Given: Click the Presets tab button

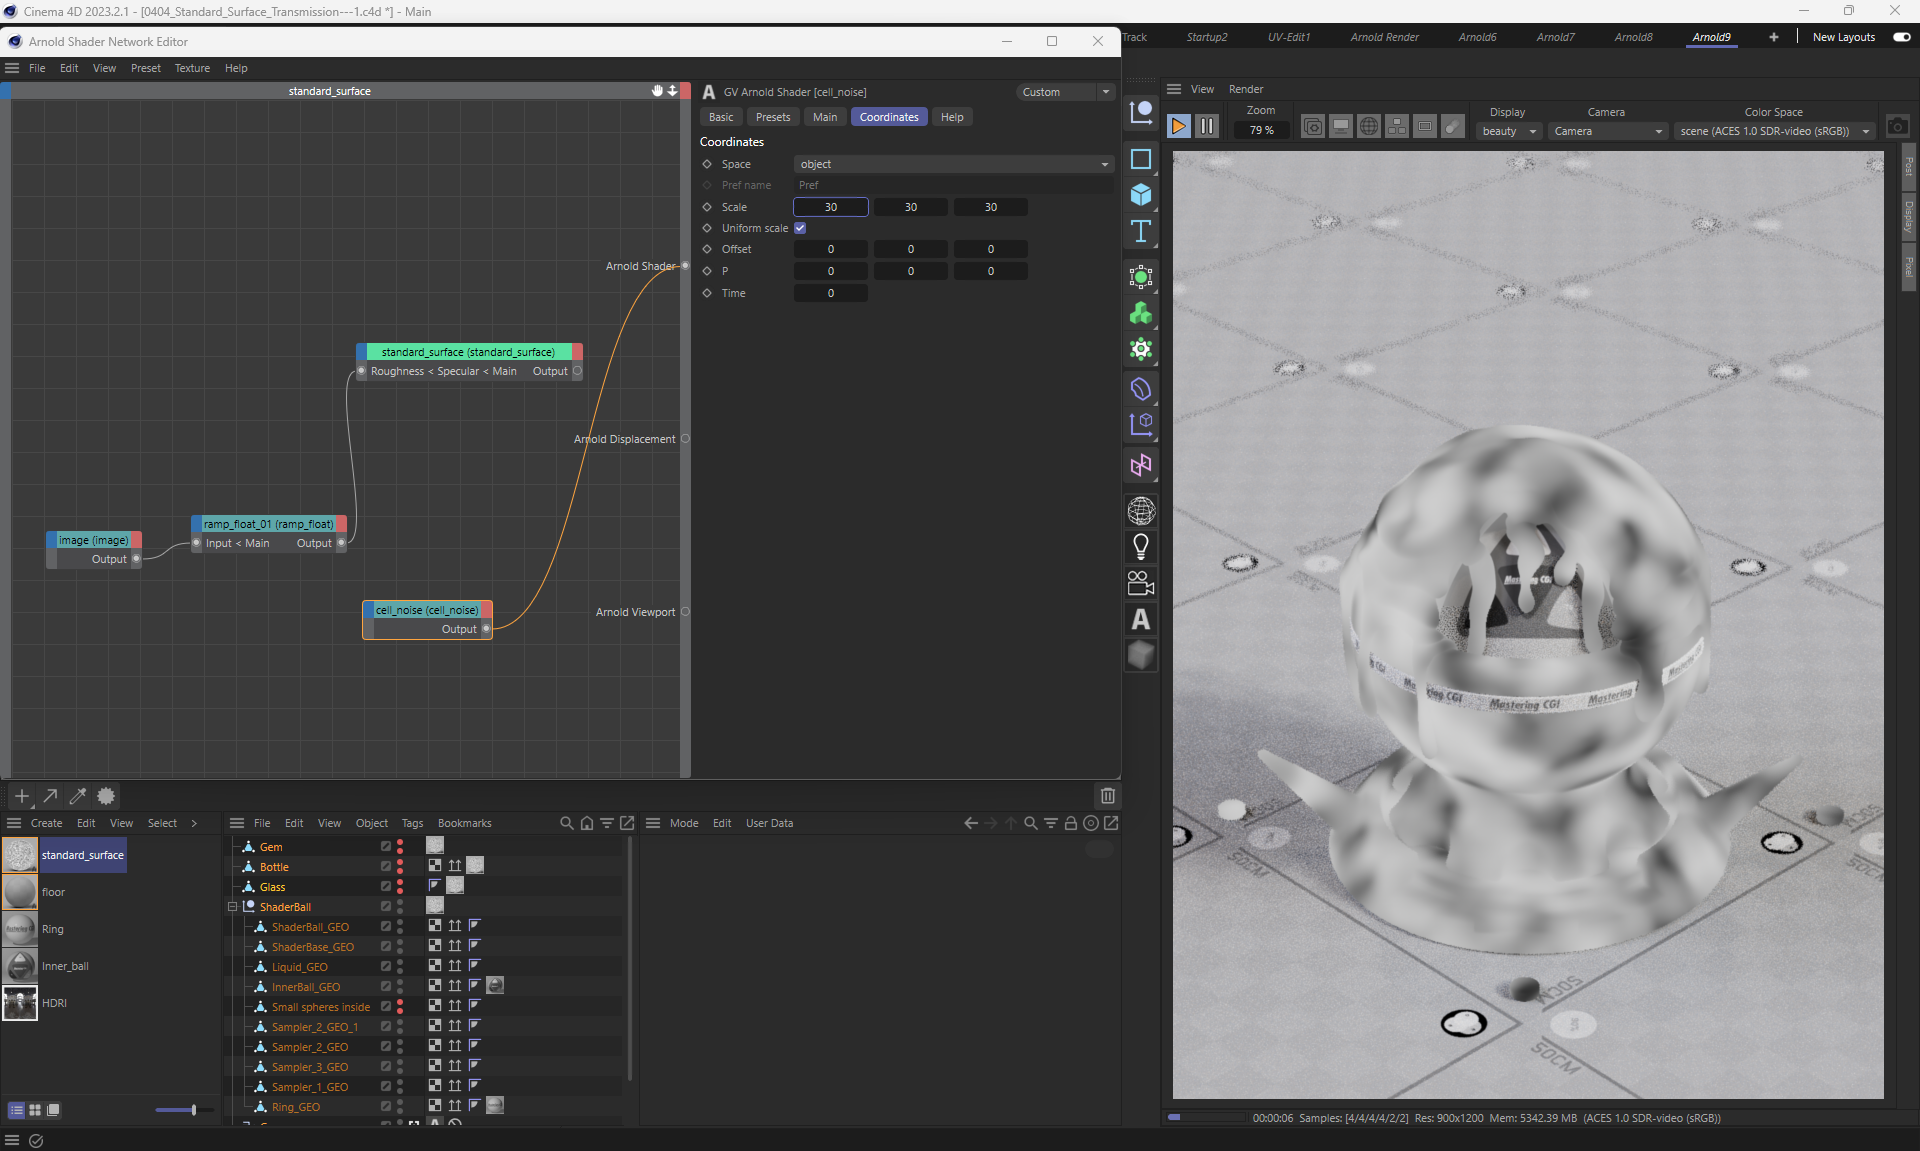Looking at the screenshot, I should pyautogui.click(x=772, y=117).
